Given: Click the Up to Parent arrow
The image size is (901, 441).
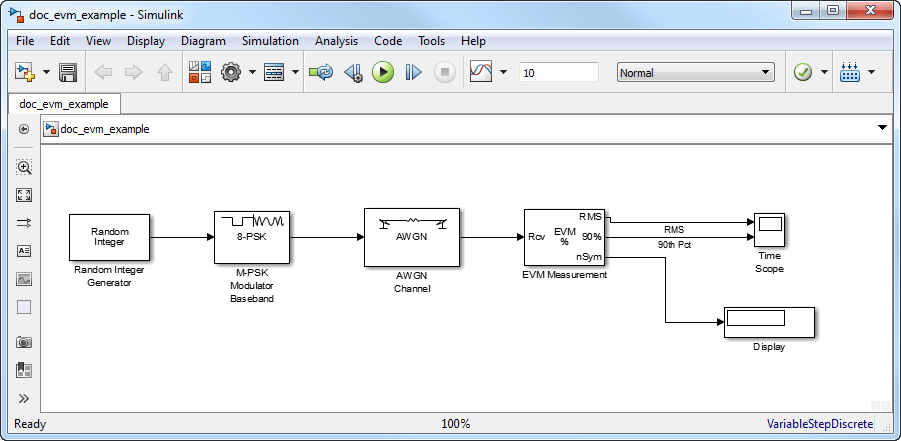Looking at the screenshot, I should pos(165,72).
